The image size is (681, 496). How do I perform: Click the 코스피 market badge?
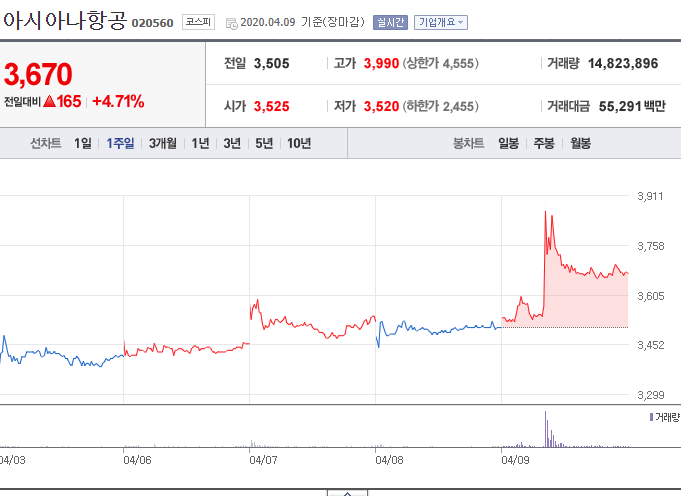tap(198, 22)
